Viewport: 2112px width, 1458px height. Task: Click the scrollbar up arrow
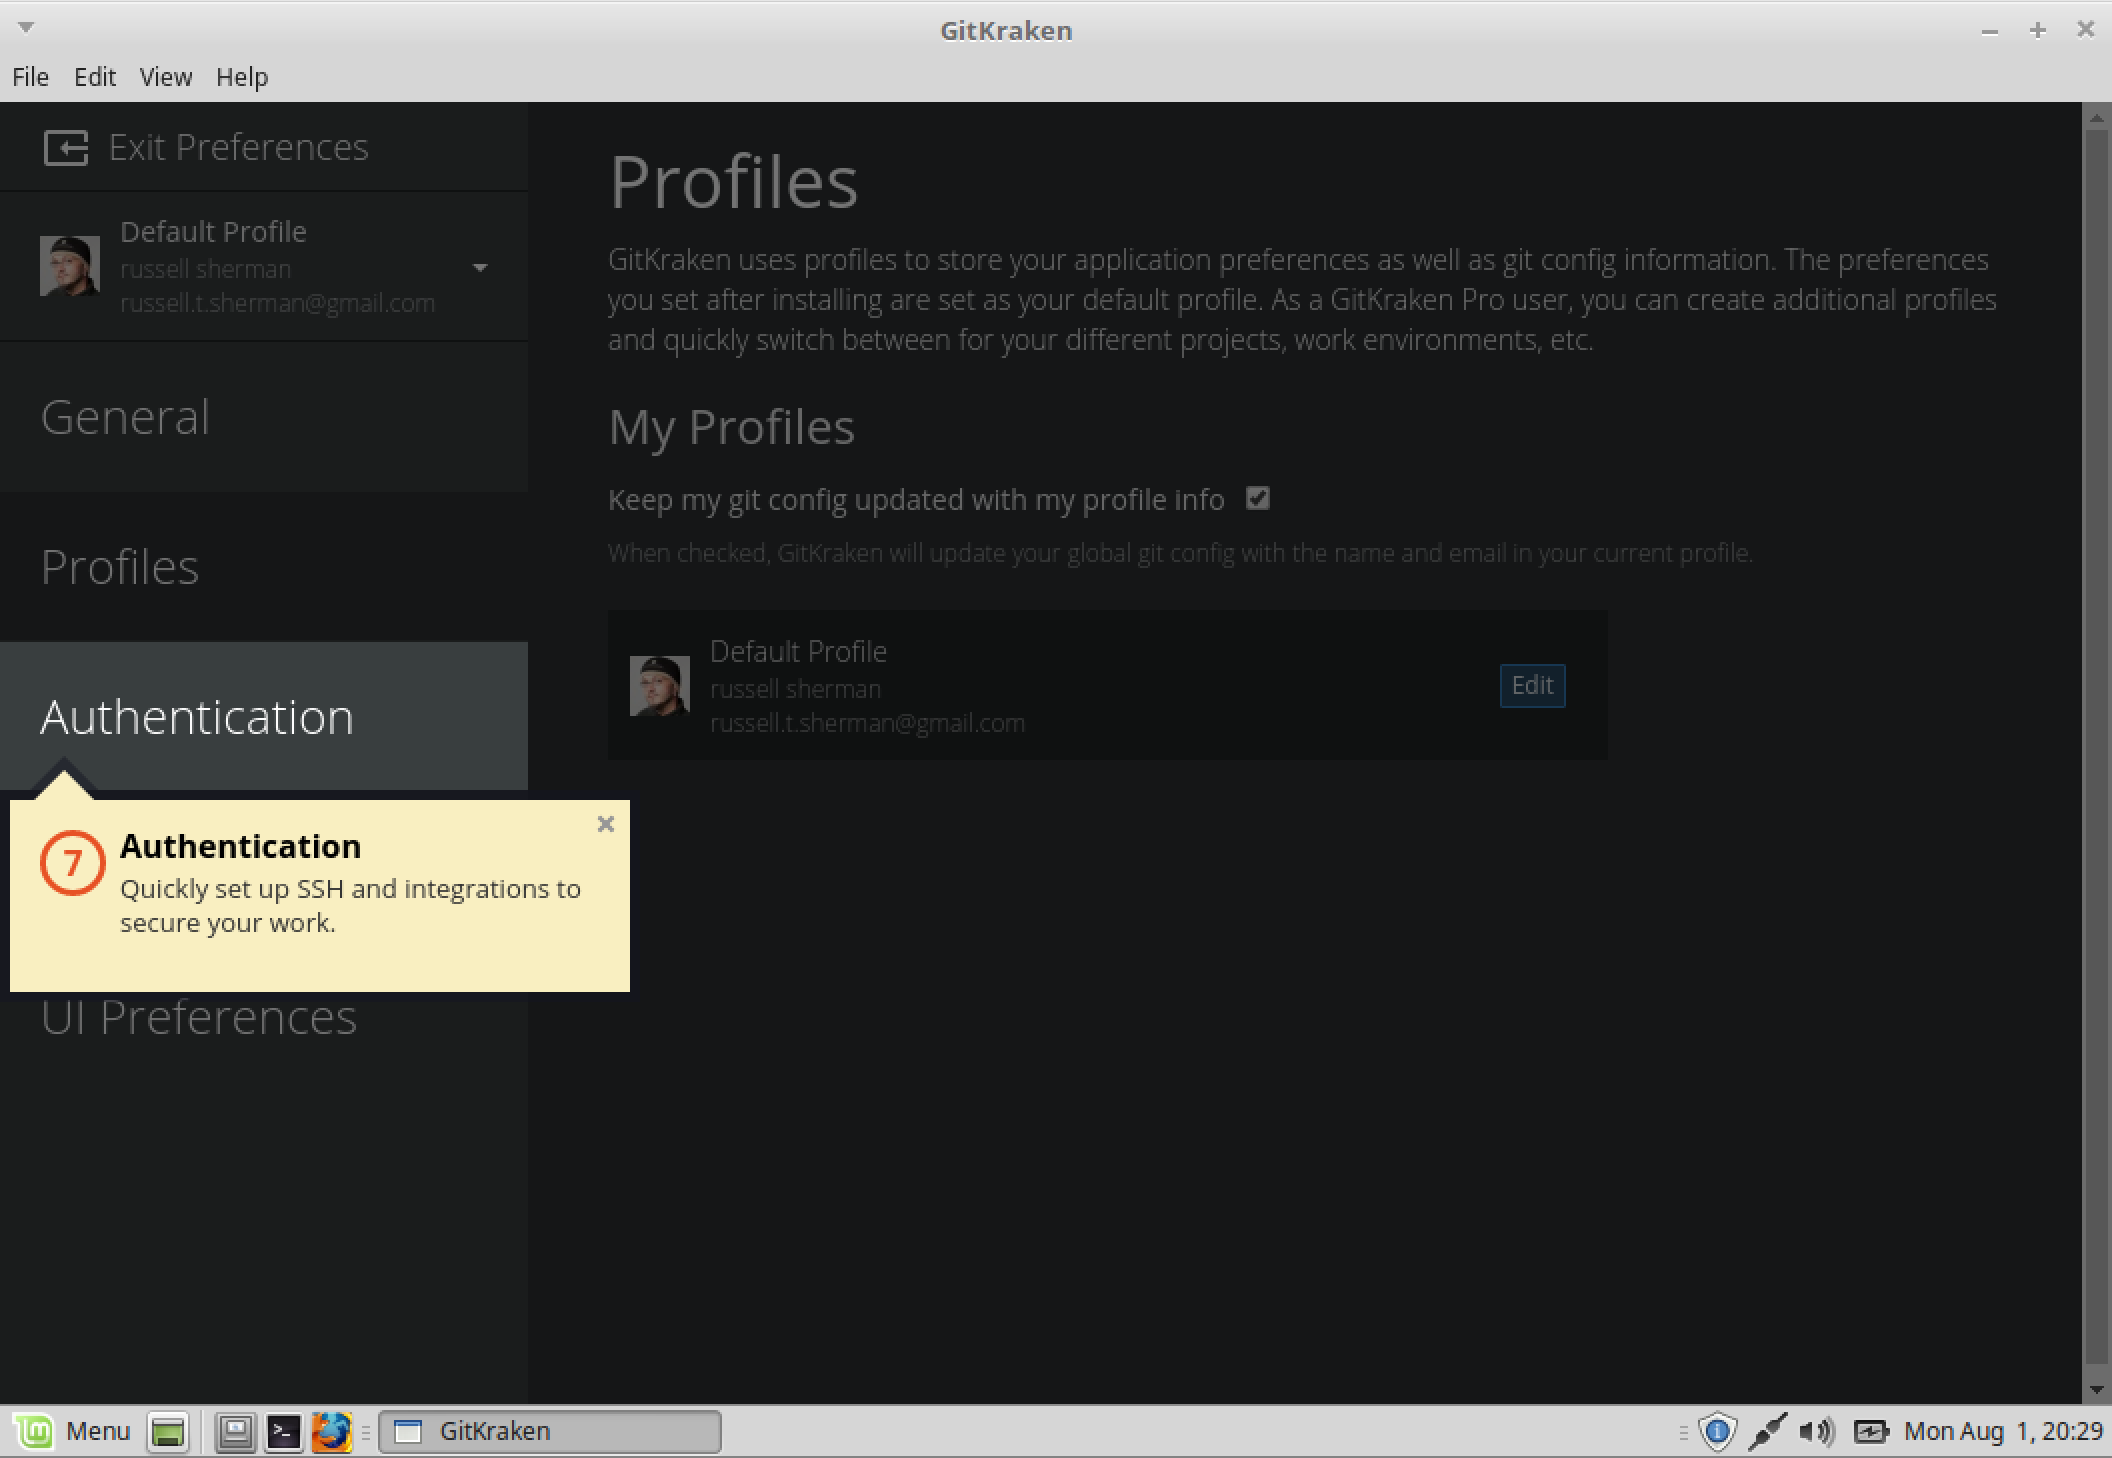click(2096, 118)
